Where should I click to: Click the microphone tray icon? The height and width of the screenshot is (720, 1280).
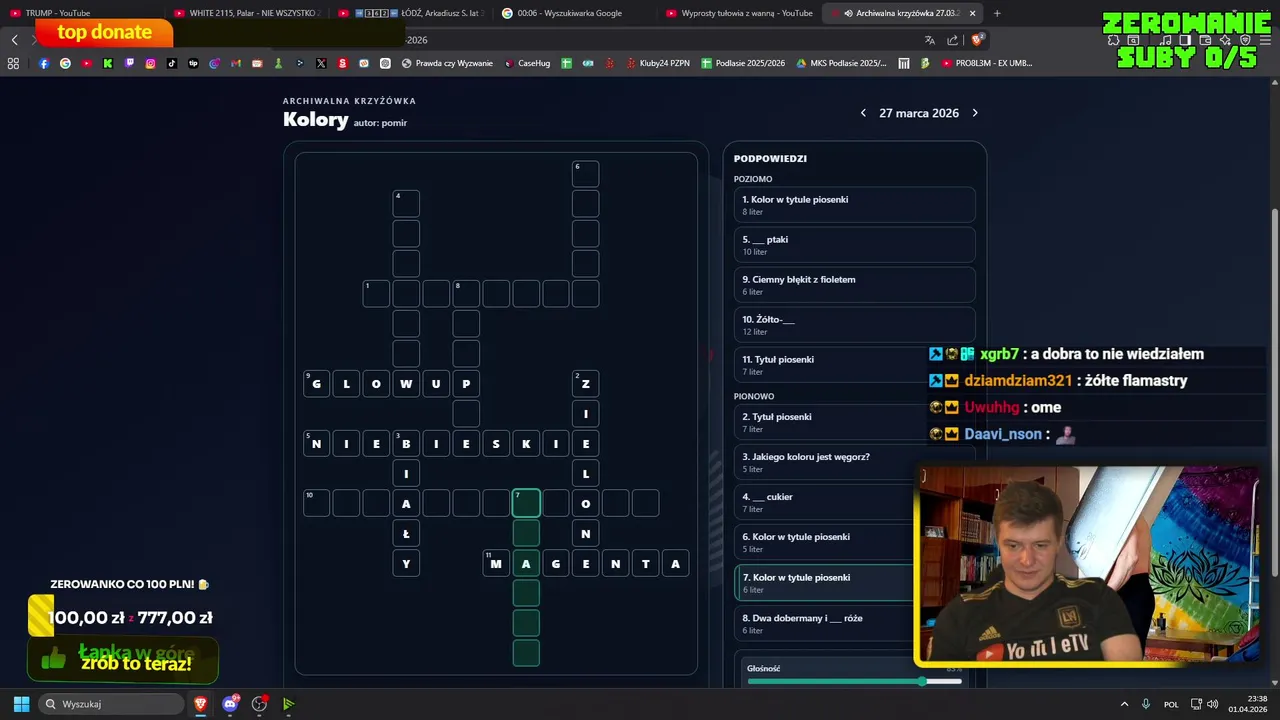coord(1146,704)
